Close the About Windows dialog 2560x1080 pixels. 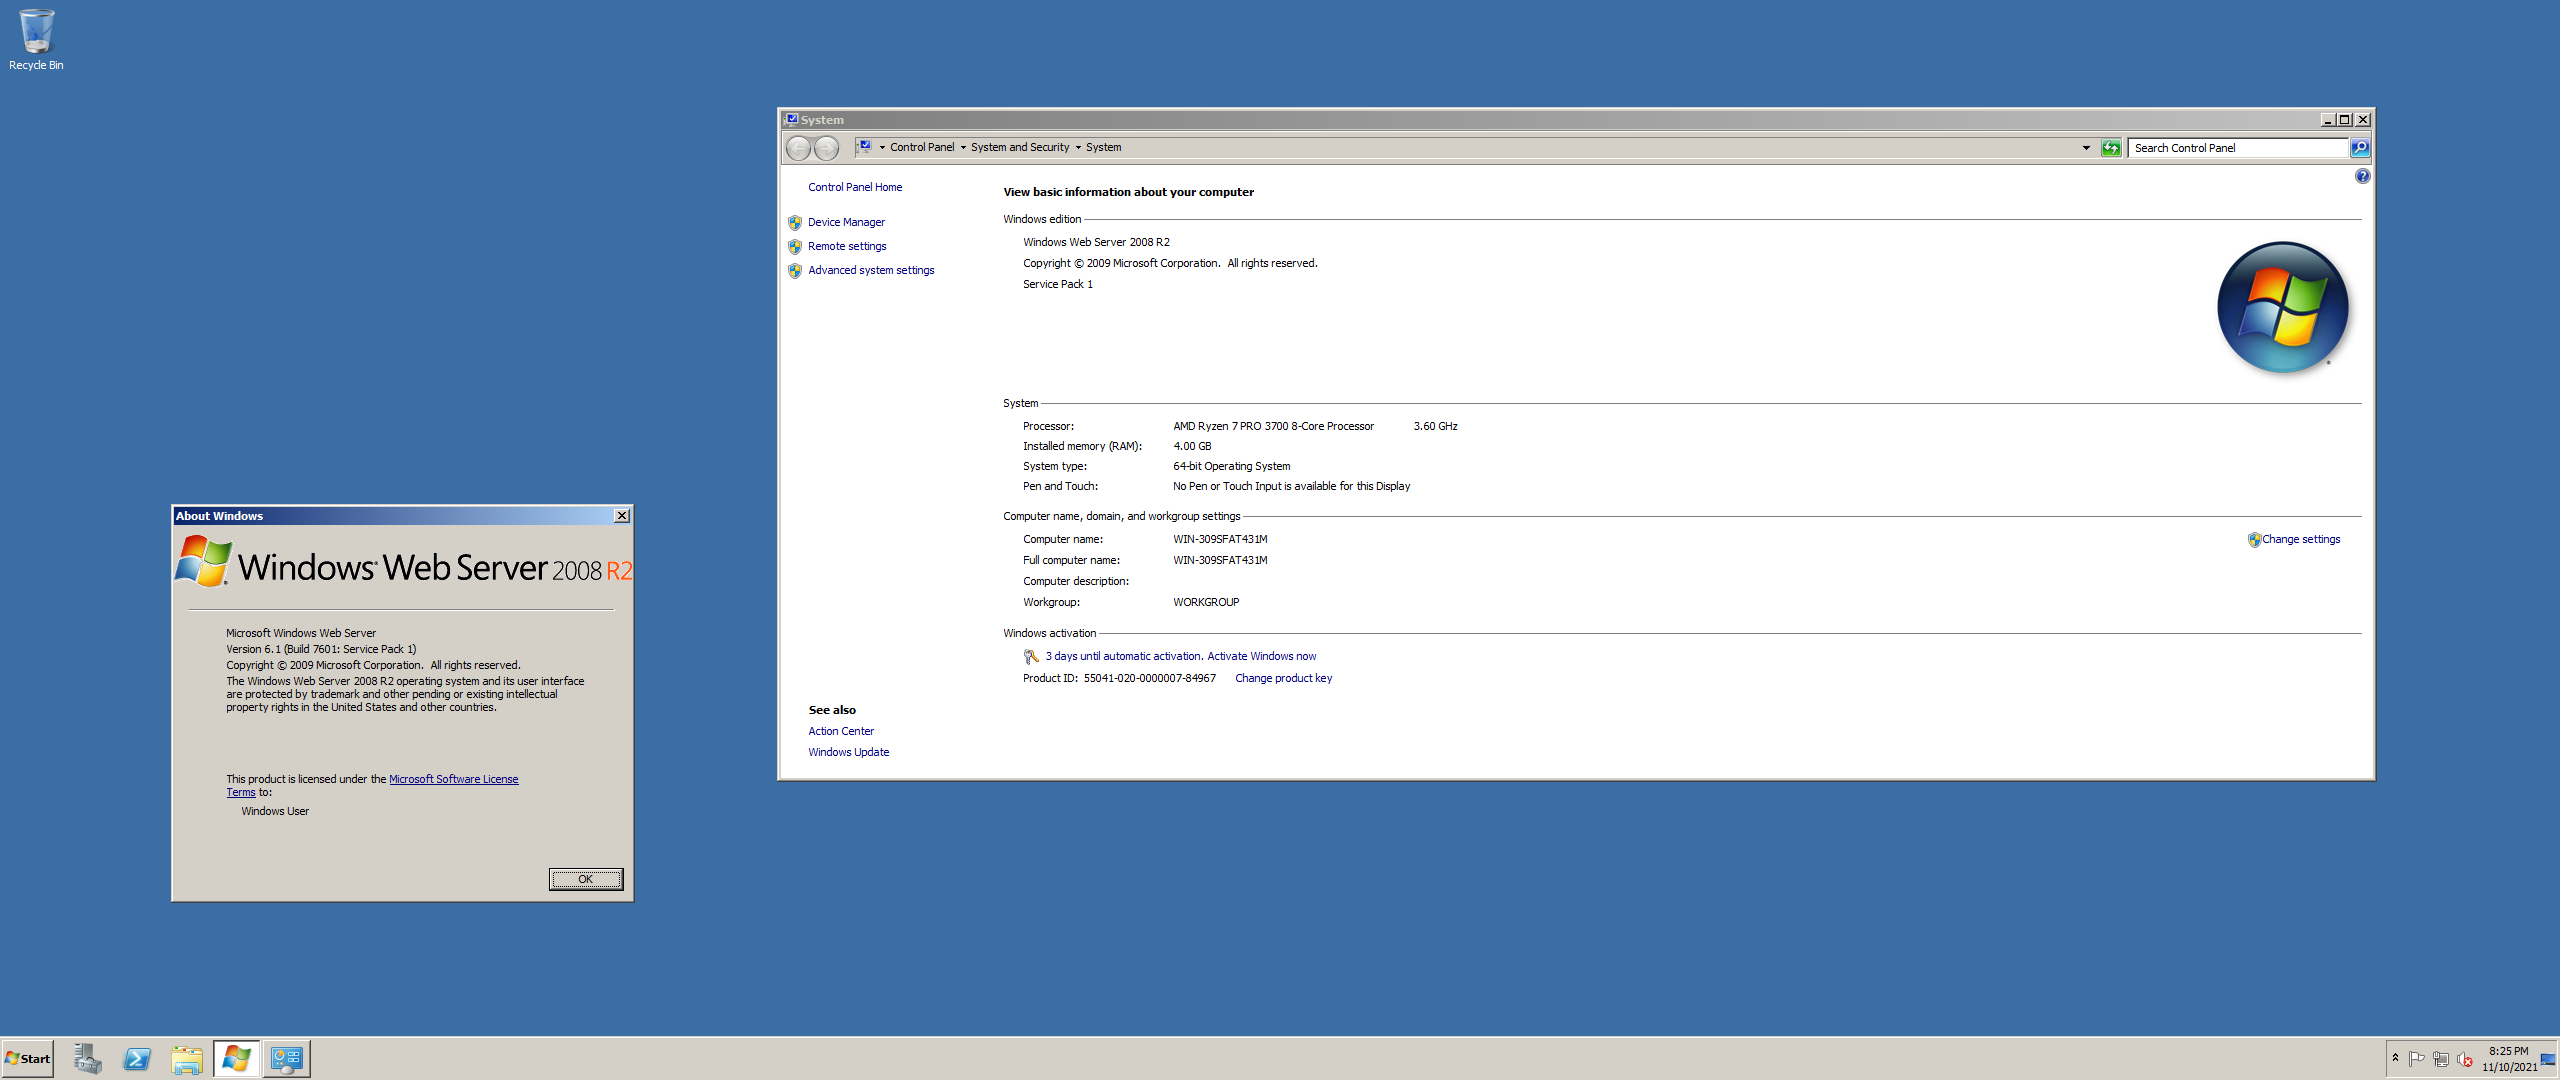[621, 516]
